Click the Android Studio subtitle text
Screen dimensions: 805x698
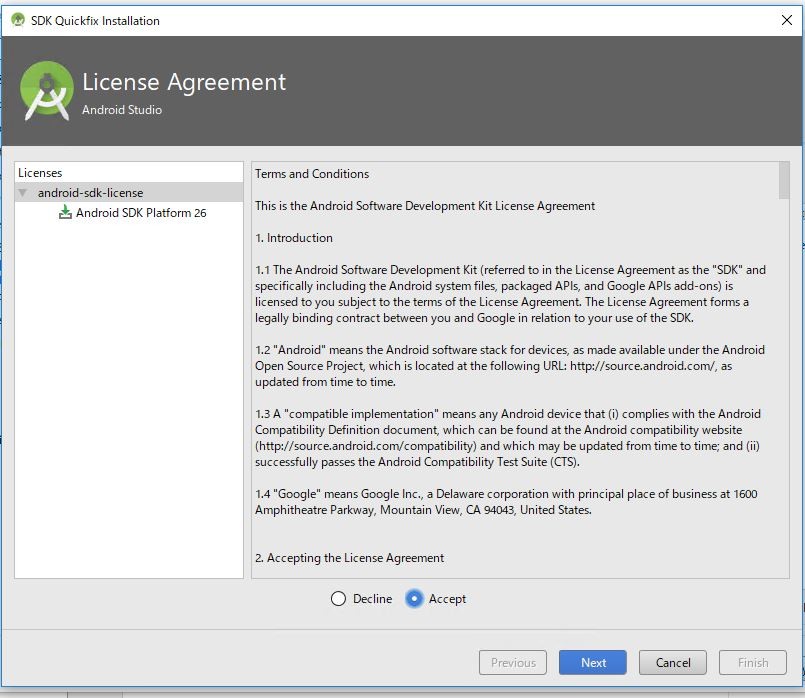(122, 110)
